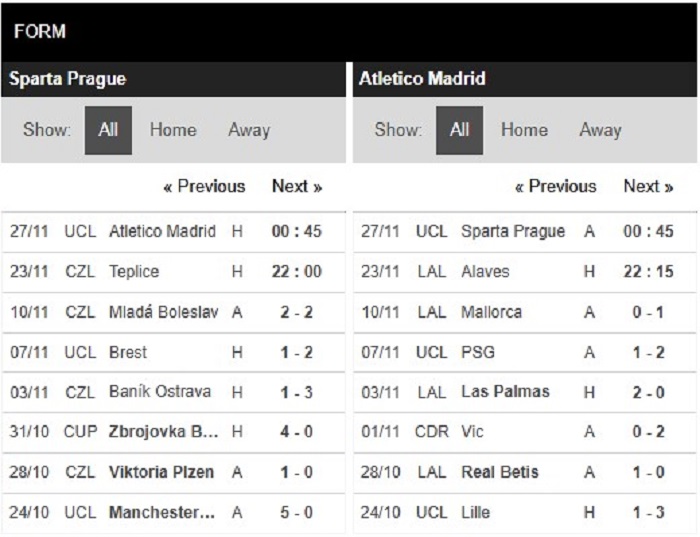Open the Teplice match row
This screenshot has width=700, height=537.
click(x=173, y=272)
